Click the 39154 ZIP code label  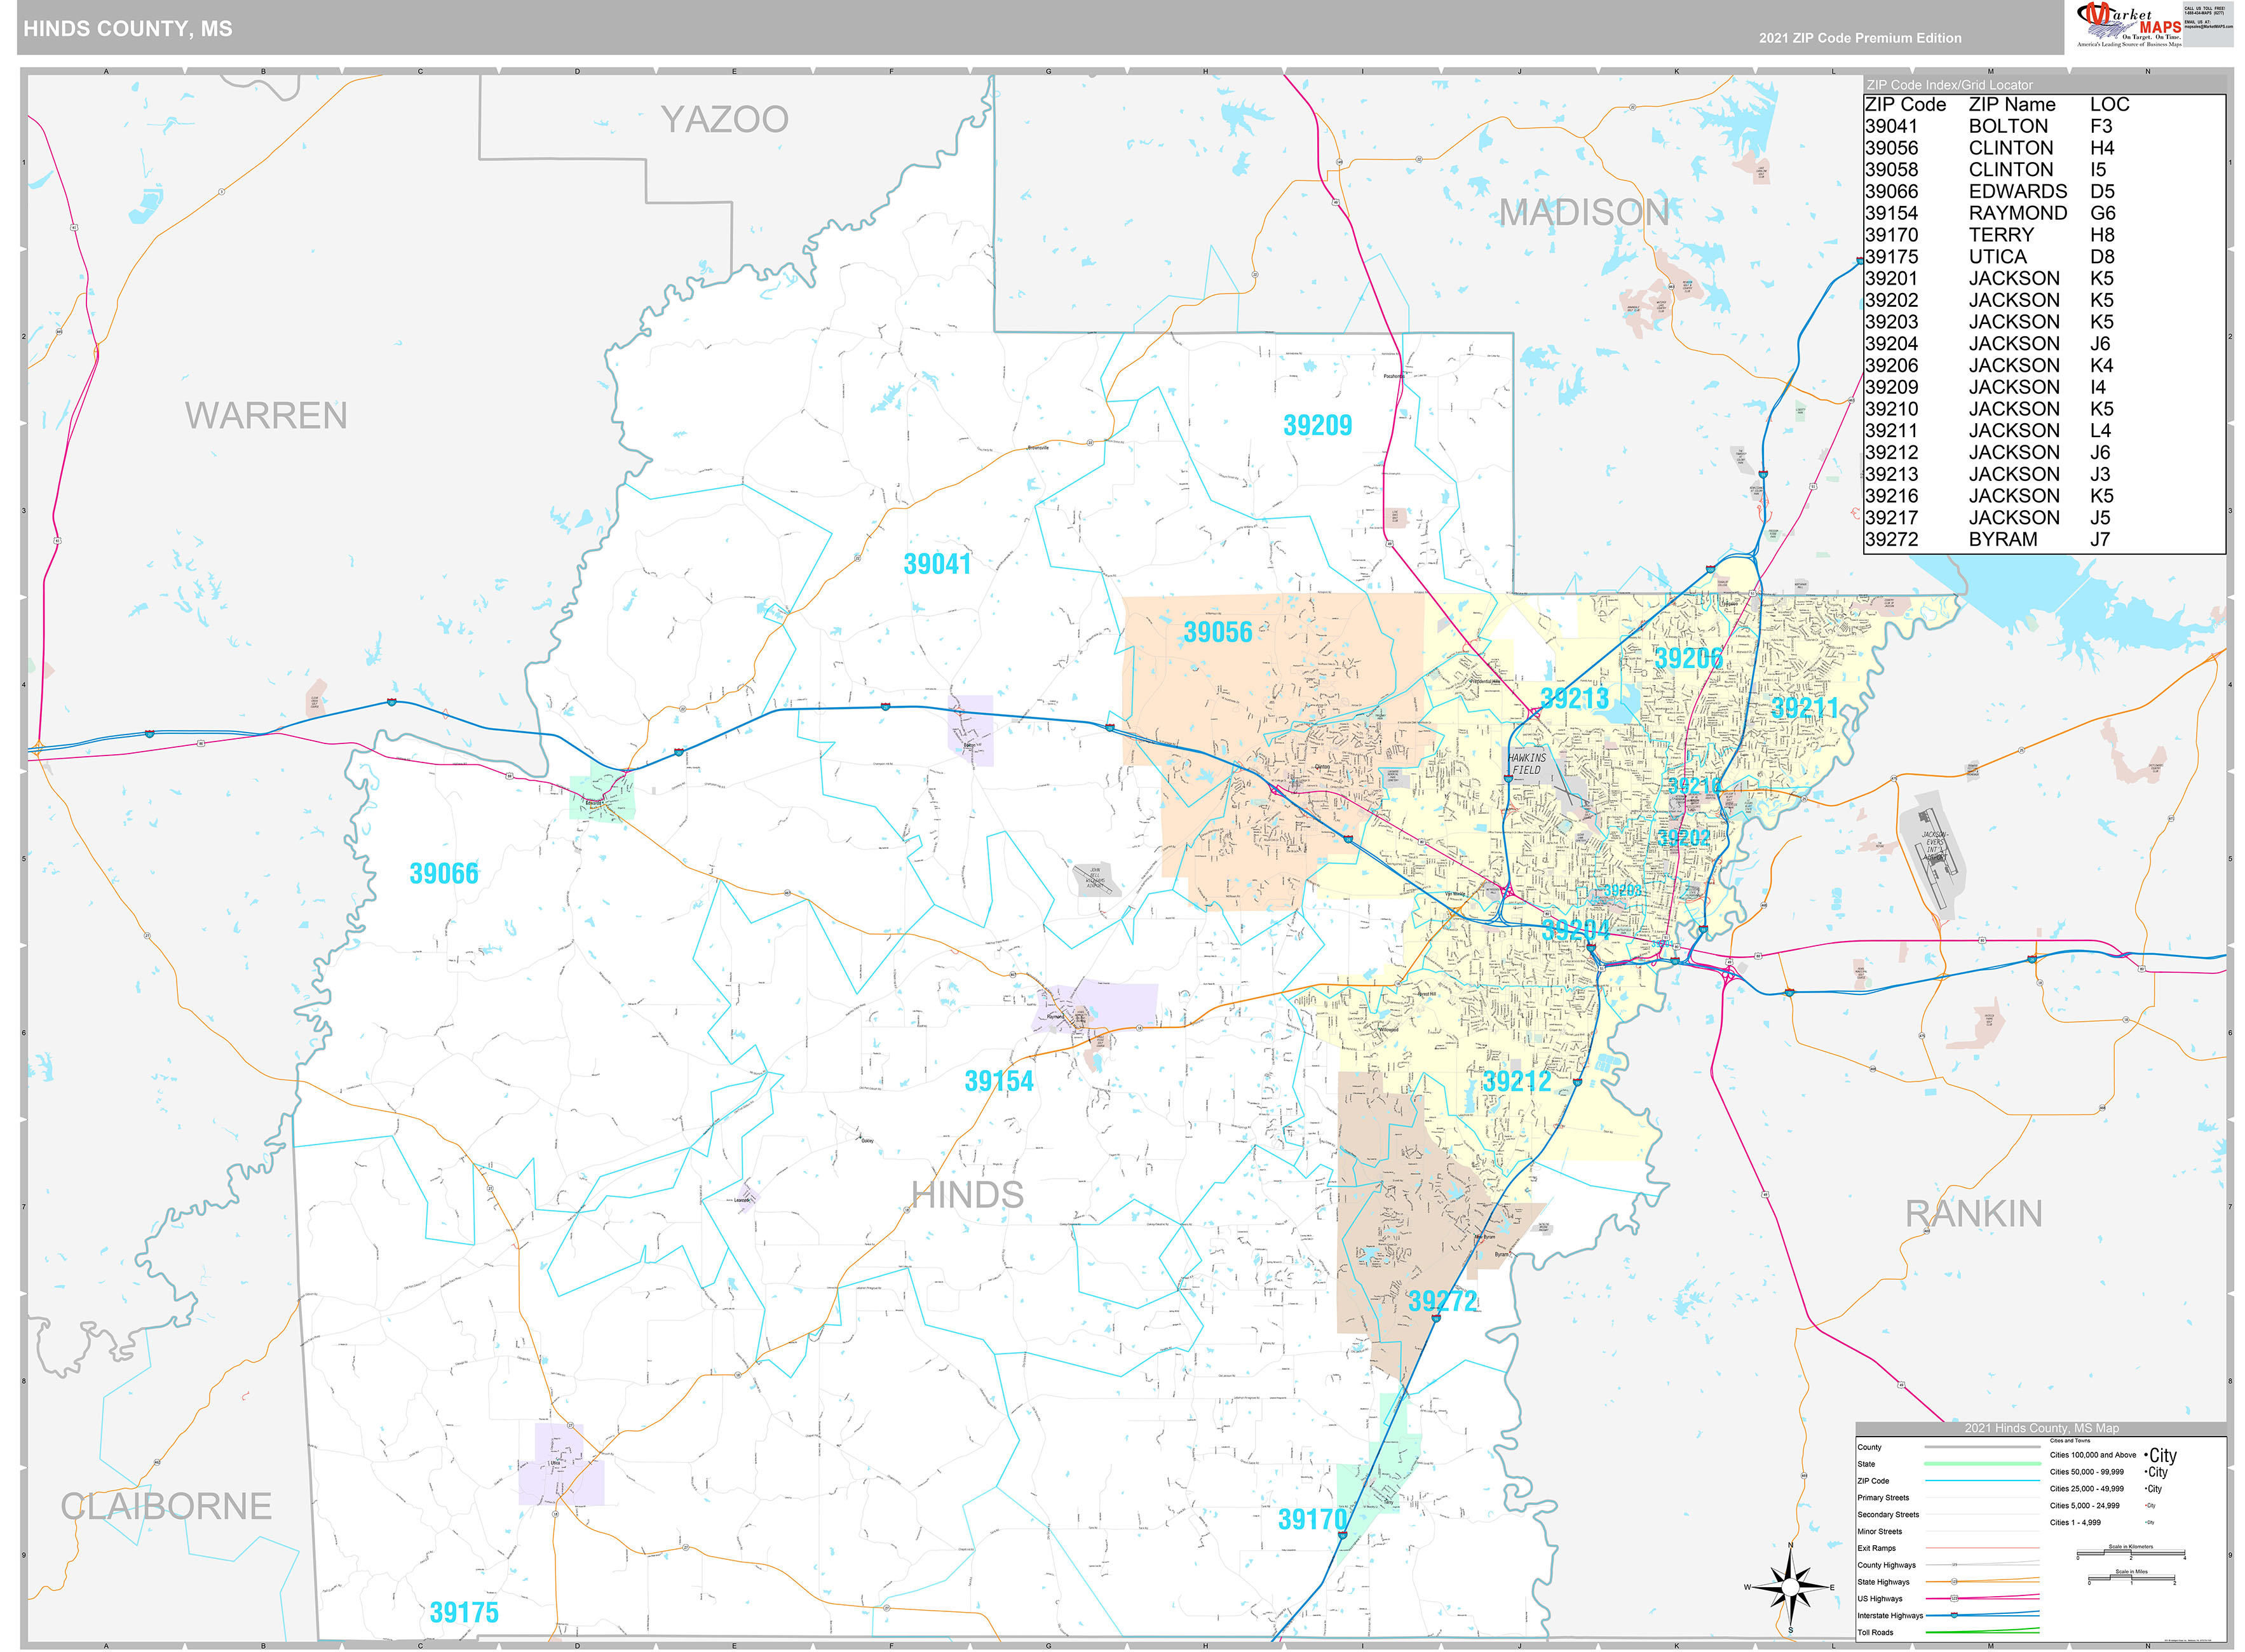tap(998, 1081)
